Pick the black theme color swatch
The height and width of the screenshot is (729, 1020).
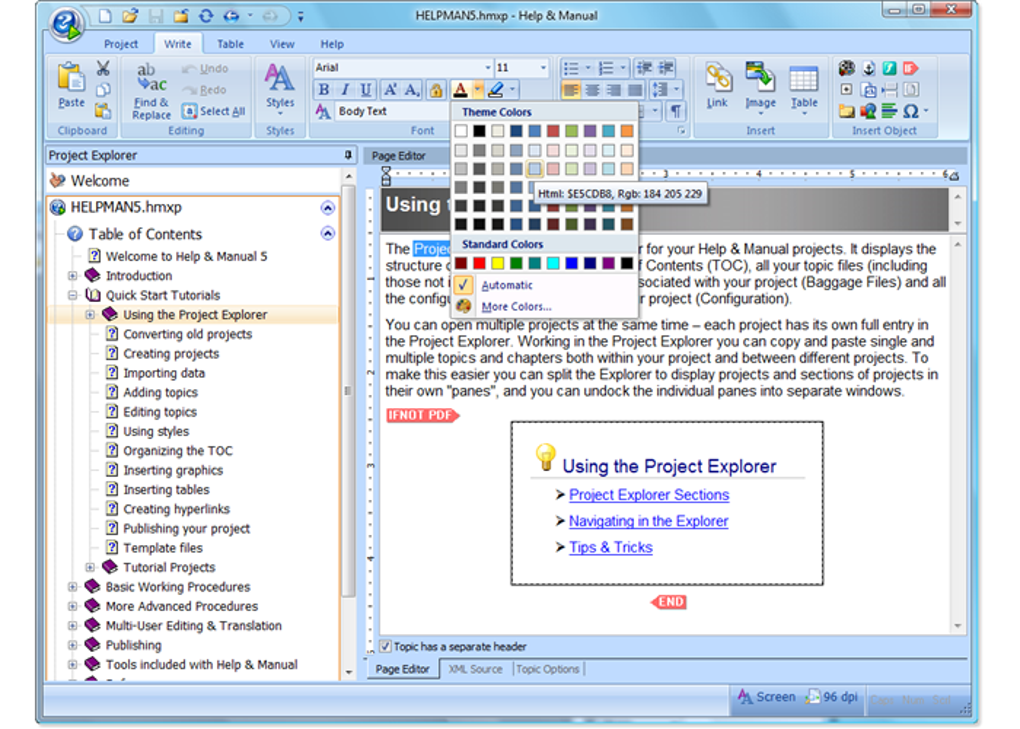(x=479, y=131)
